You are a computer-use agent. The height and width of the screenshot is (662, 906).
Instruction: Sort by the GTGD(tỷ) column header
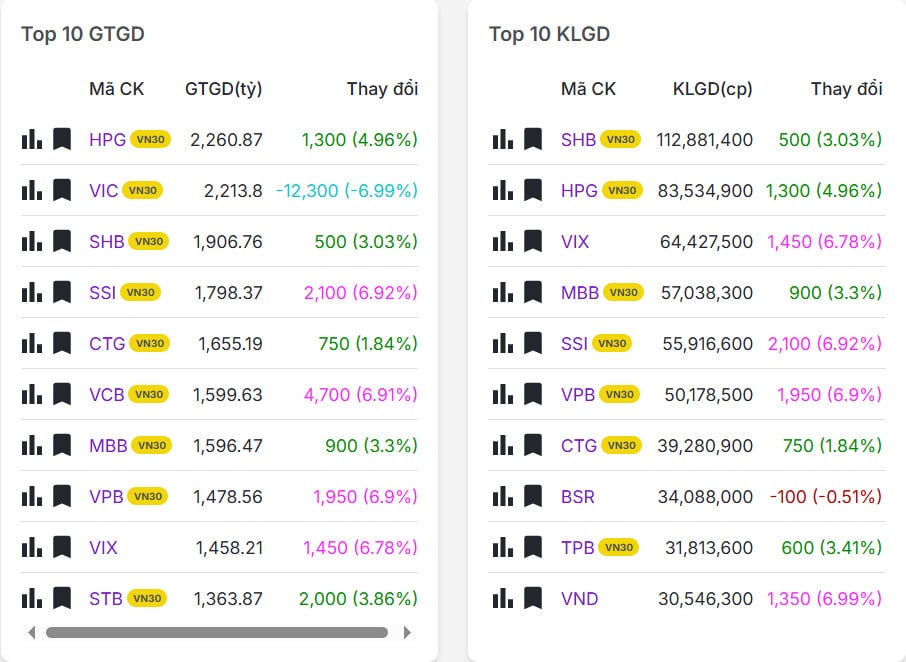[222, 89]
